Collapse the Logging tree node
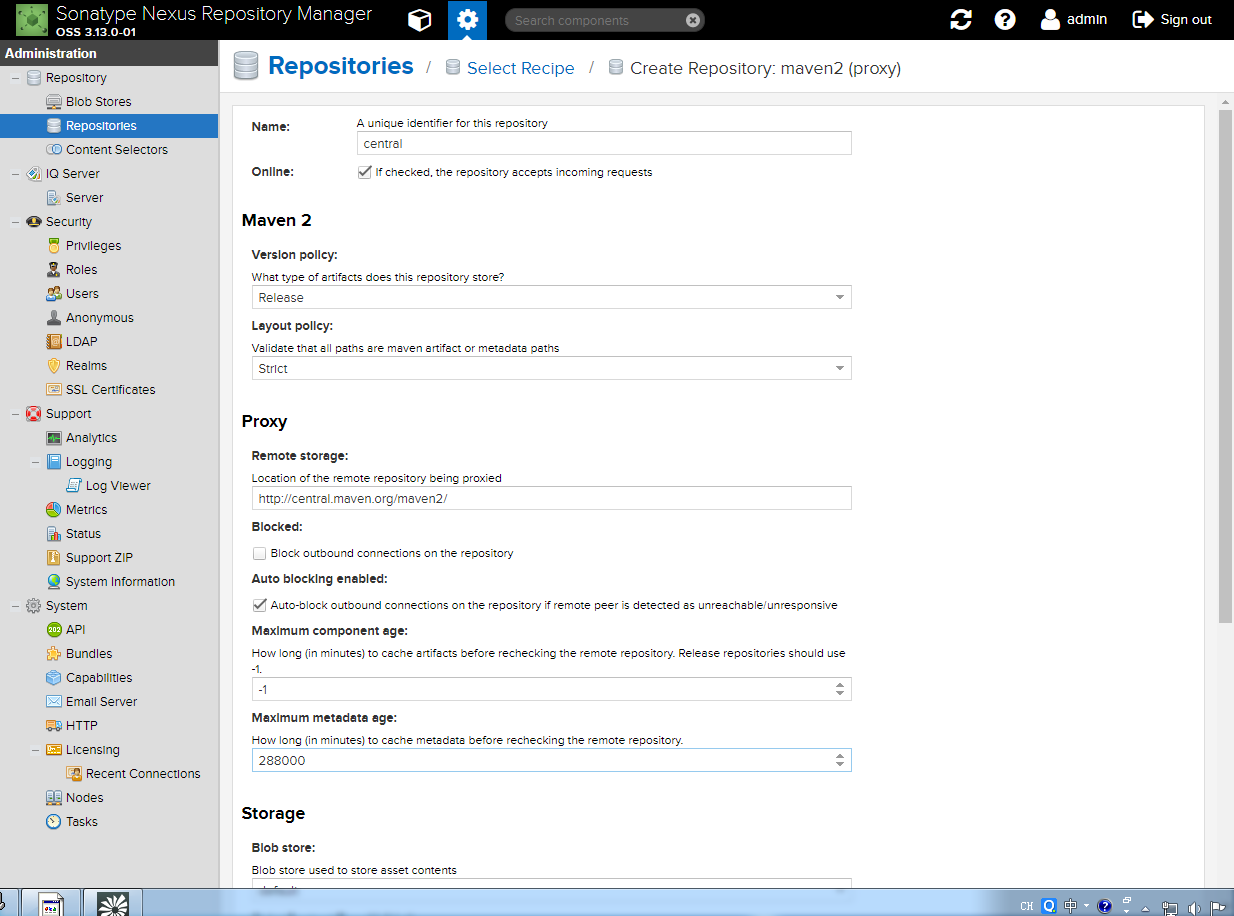Screen dimensions: 1234x916 [x=35, y=462]
